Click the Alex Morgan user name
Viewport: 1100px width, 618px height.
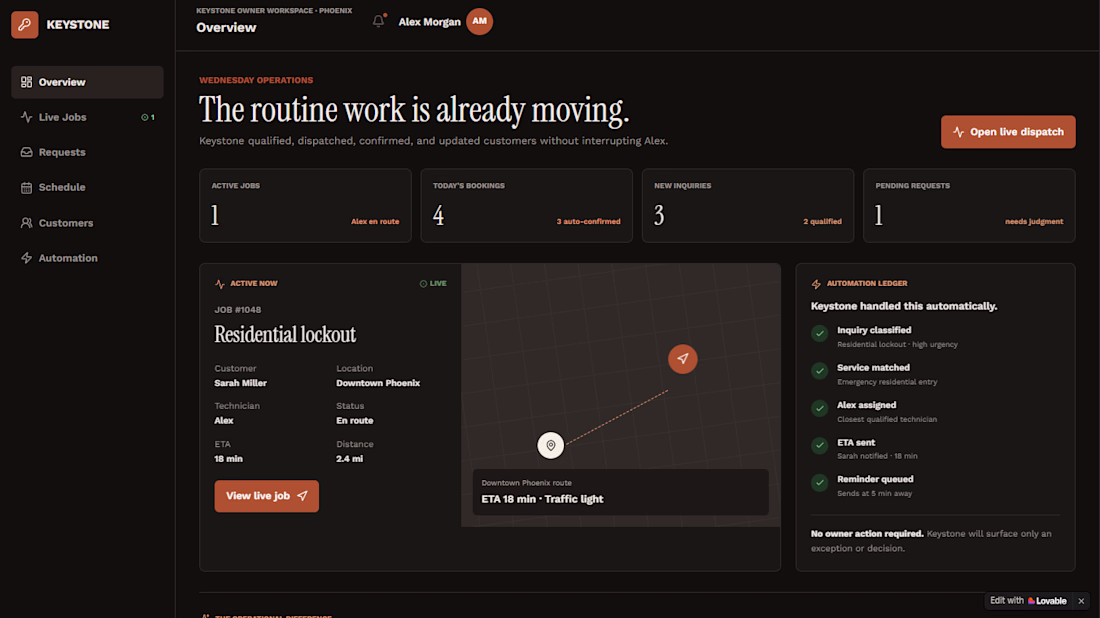(x=429, y=22)
